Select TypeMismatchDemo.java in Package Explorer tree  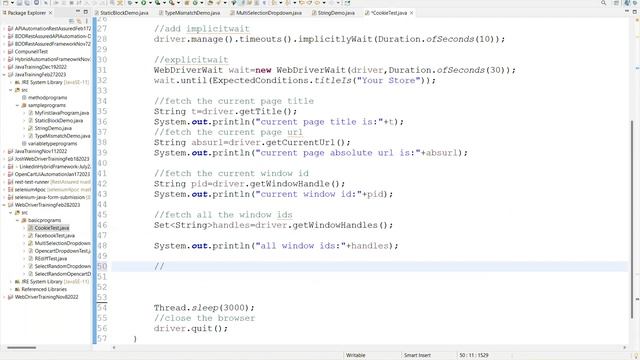[x=62, y=136]
